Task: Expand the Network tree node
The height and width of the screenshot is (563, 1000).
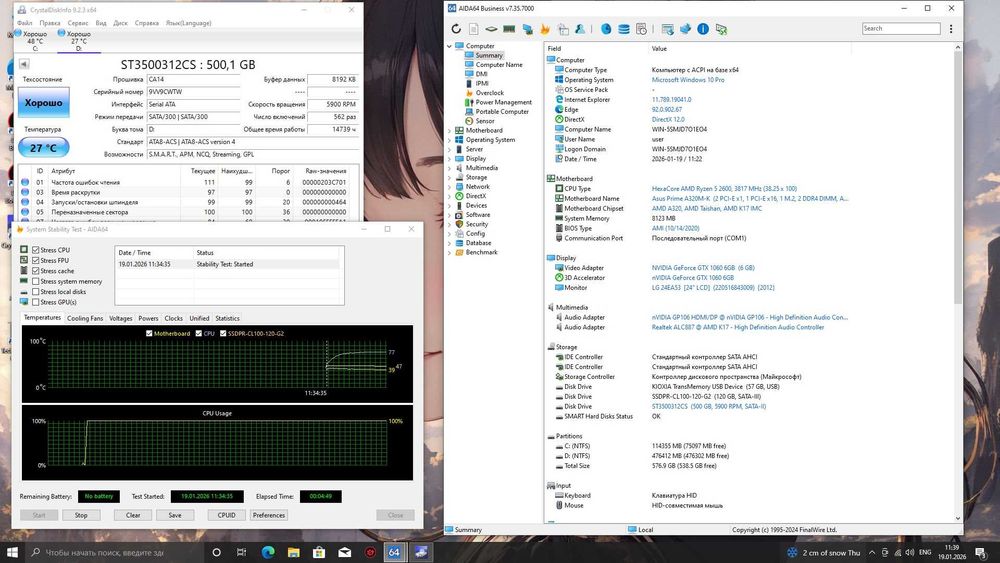Action: [x=449, y=187]
